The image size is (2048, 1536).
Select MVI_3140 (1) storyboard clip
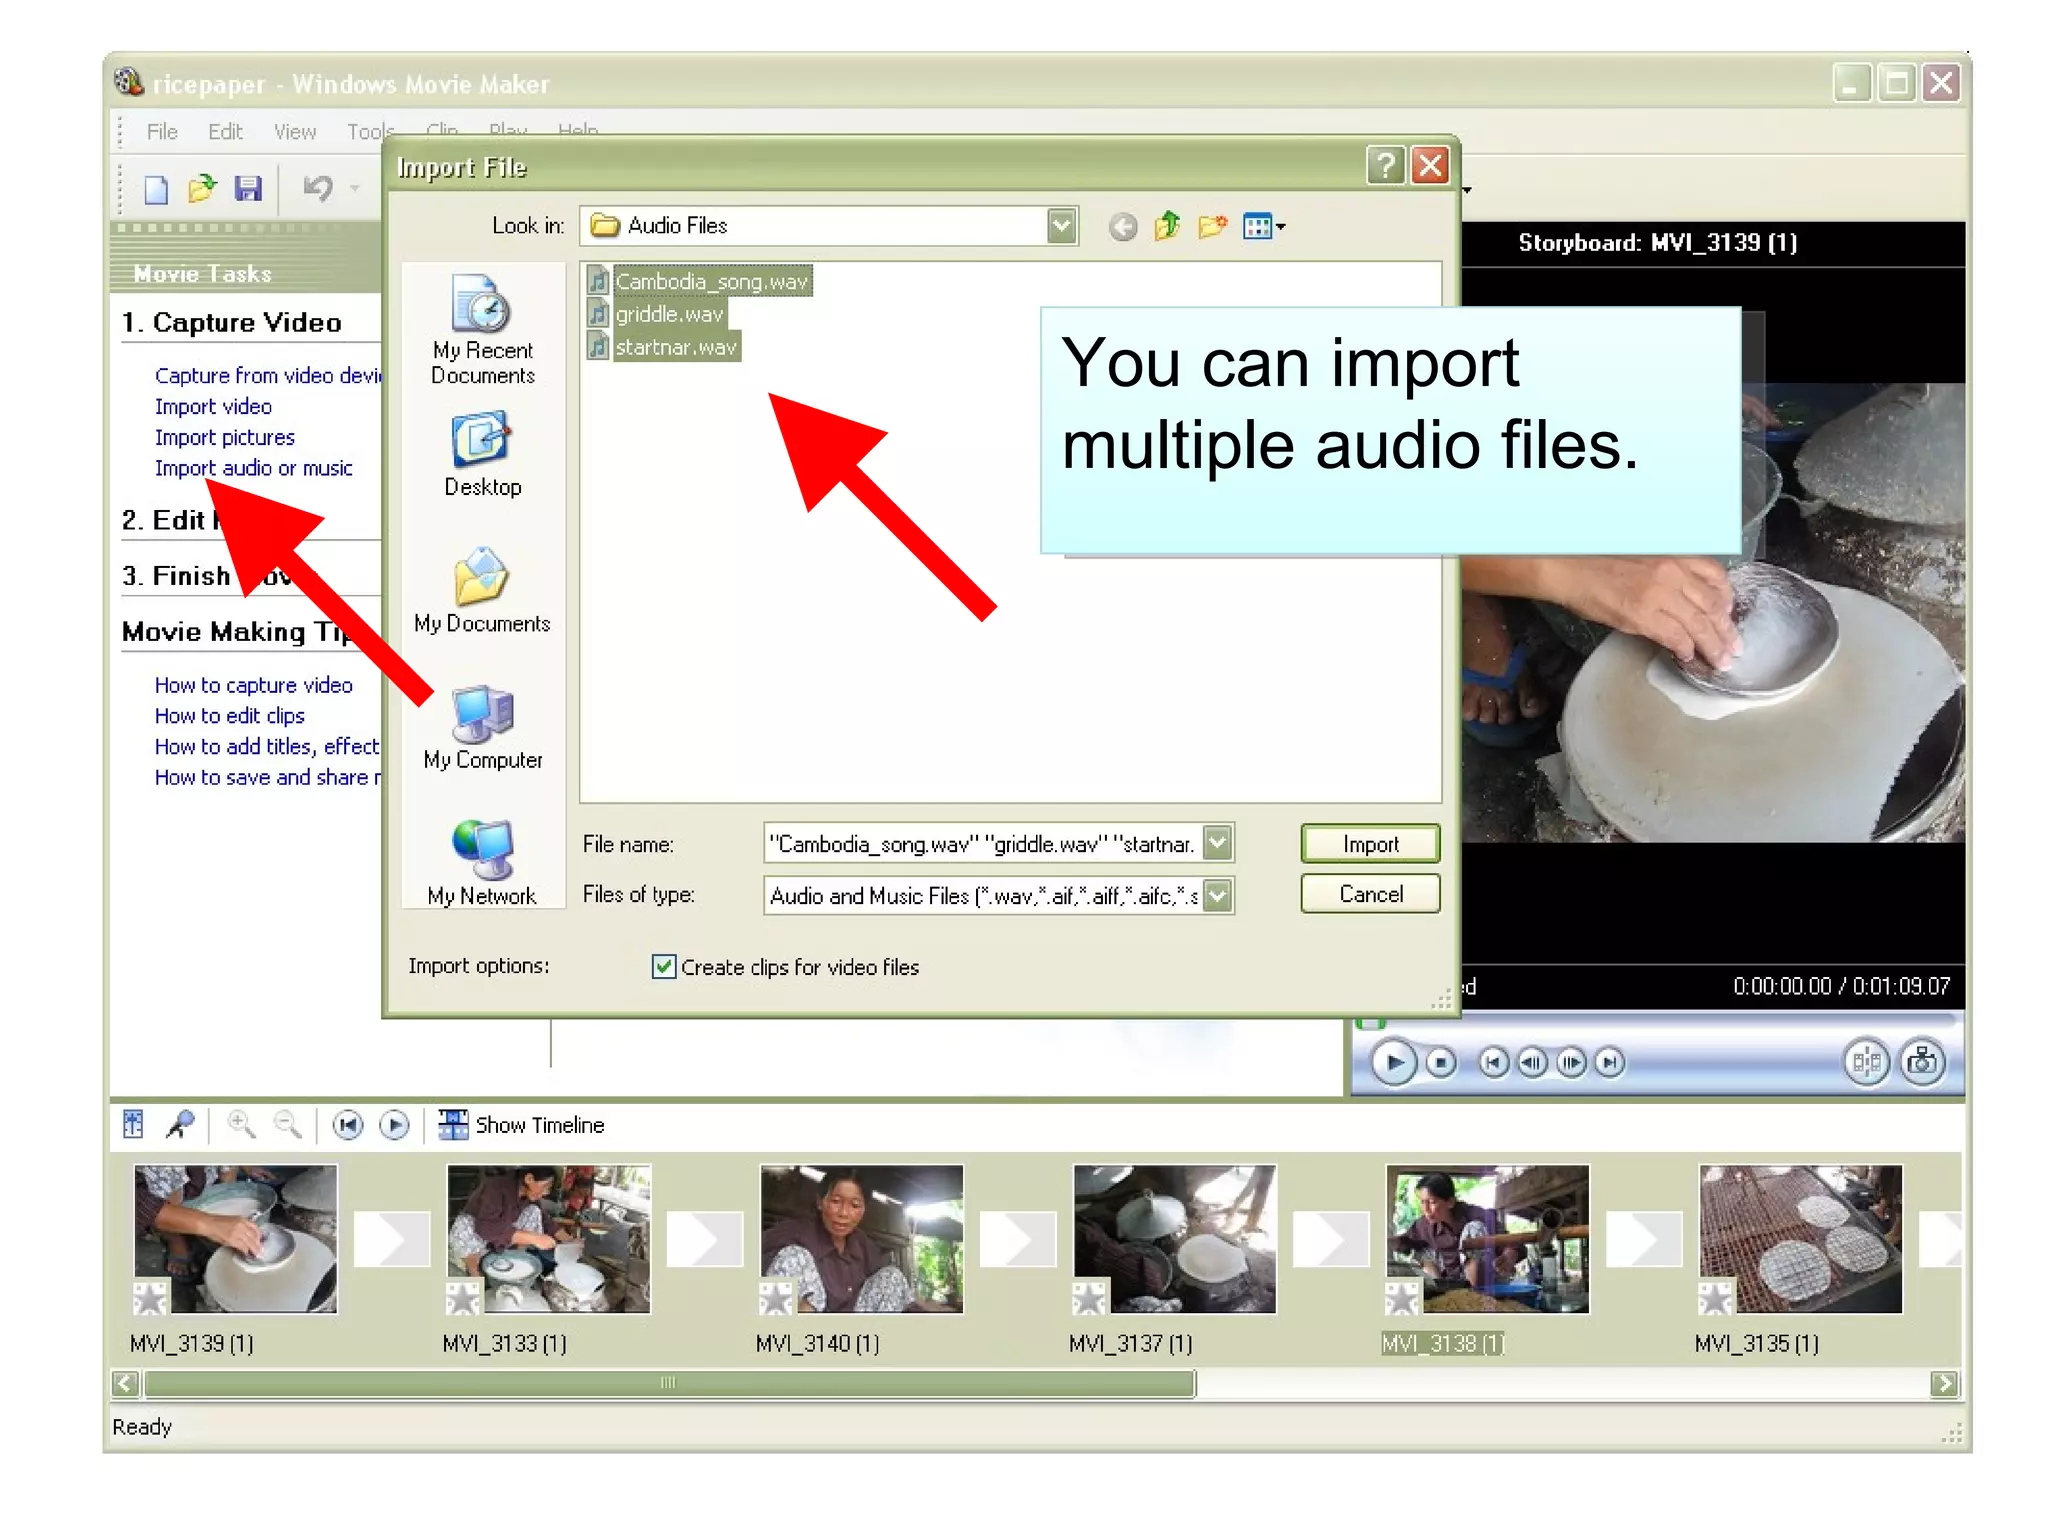(x=861, y=1239)
